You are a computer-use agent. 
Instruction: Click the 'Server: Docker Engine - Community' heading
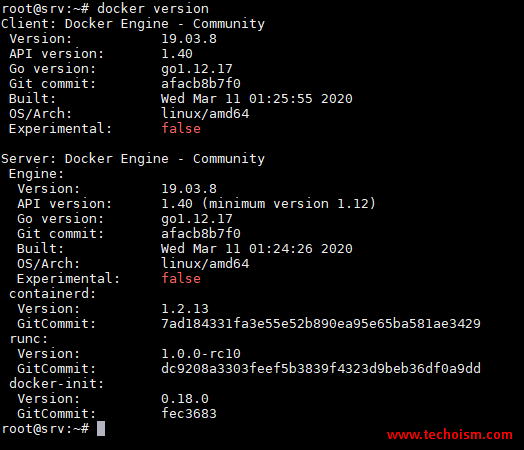click(133, 159)
